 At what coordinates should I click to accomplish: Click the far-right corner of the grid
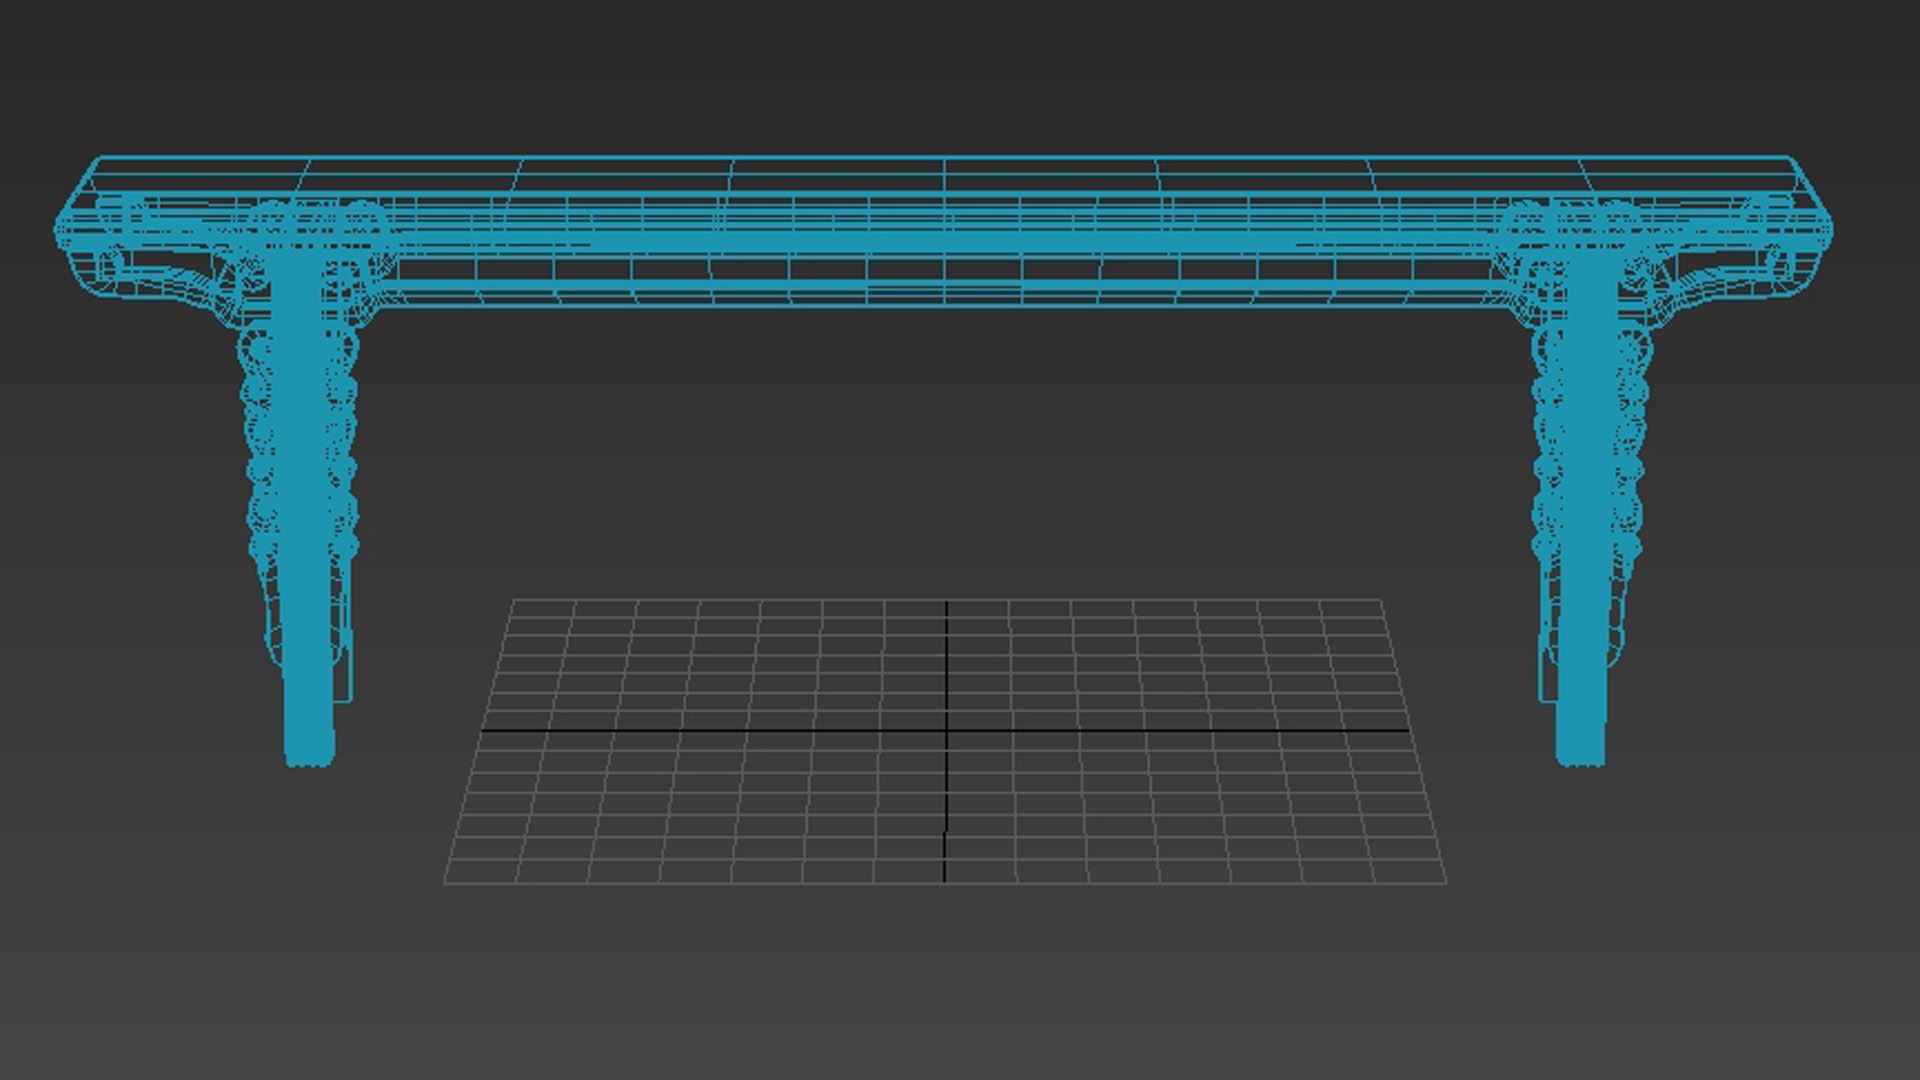click(1380, 601)
